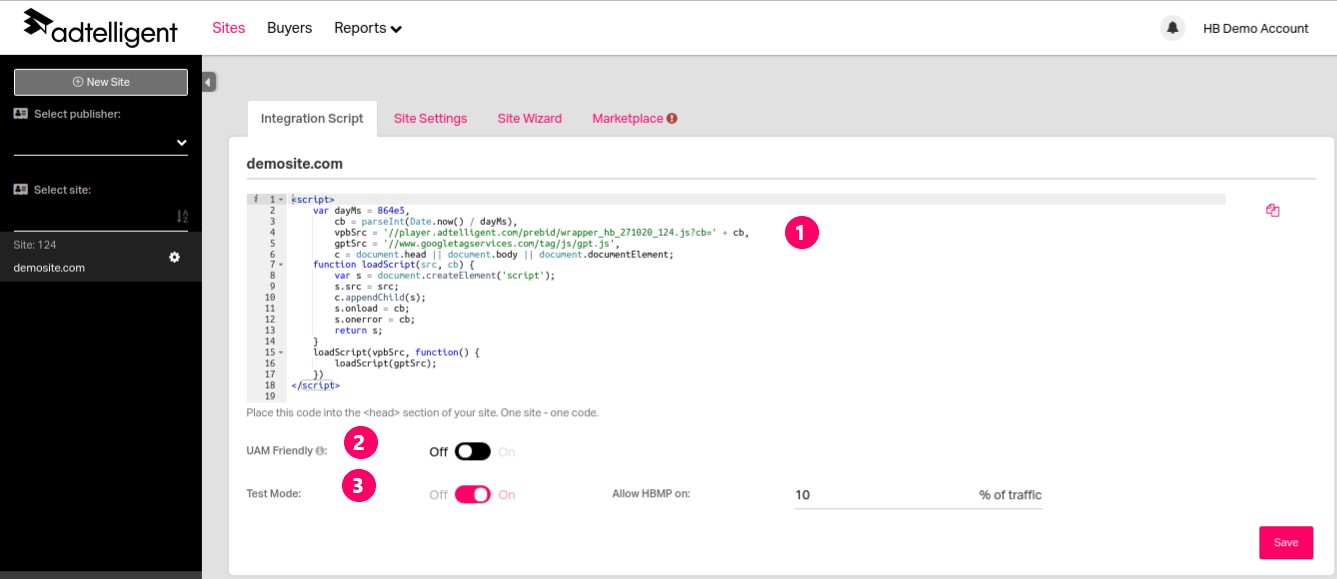1337x579 pixels.
Task: Click the New Site button
Action: 101,82
